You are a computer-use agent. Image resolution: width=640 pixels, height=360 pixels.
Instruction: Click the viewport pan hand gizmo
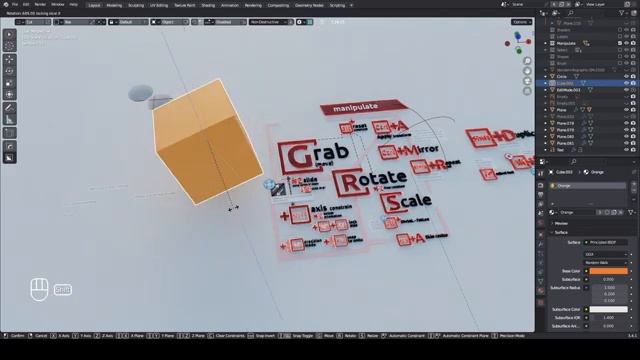[527, 71]
